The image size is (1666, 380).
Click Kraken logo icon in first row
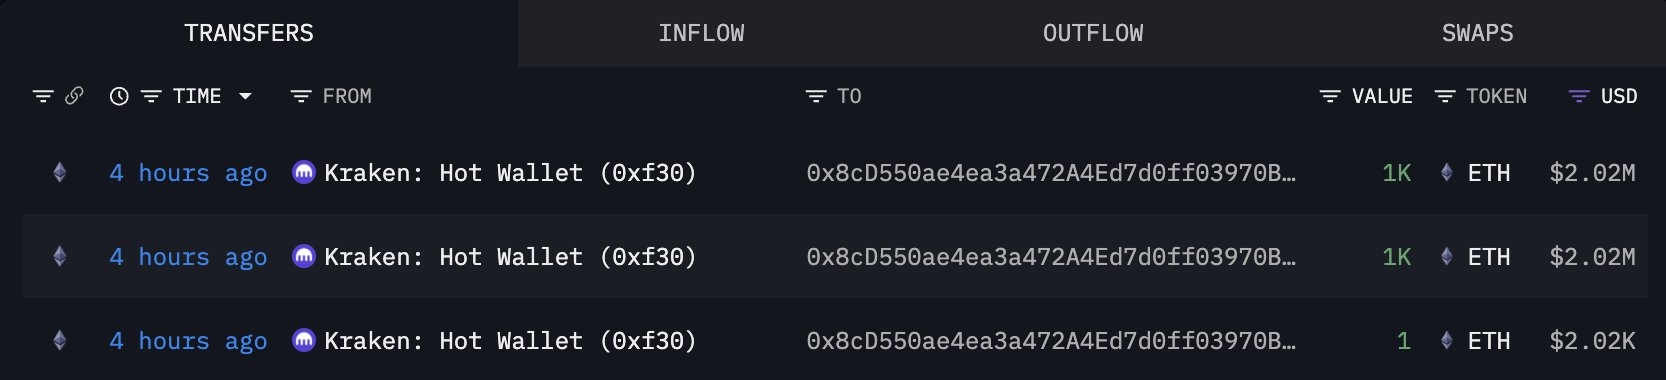tap(304, 172)
